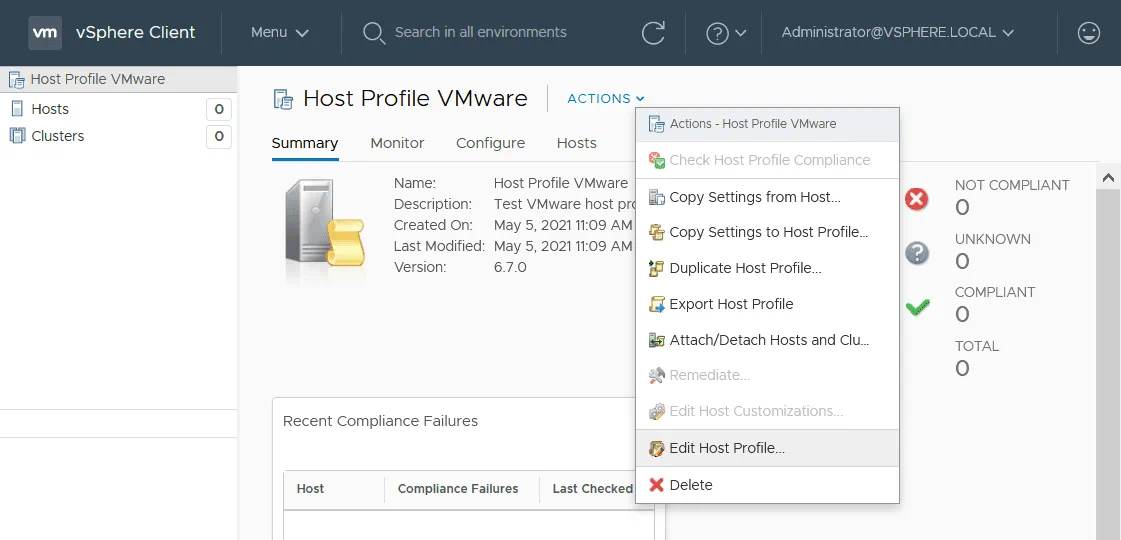Click the Clusters icon in left sidebar

tap(17, 136)
